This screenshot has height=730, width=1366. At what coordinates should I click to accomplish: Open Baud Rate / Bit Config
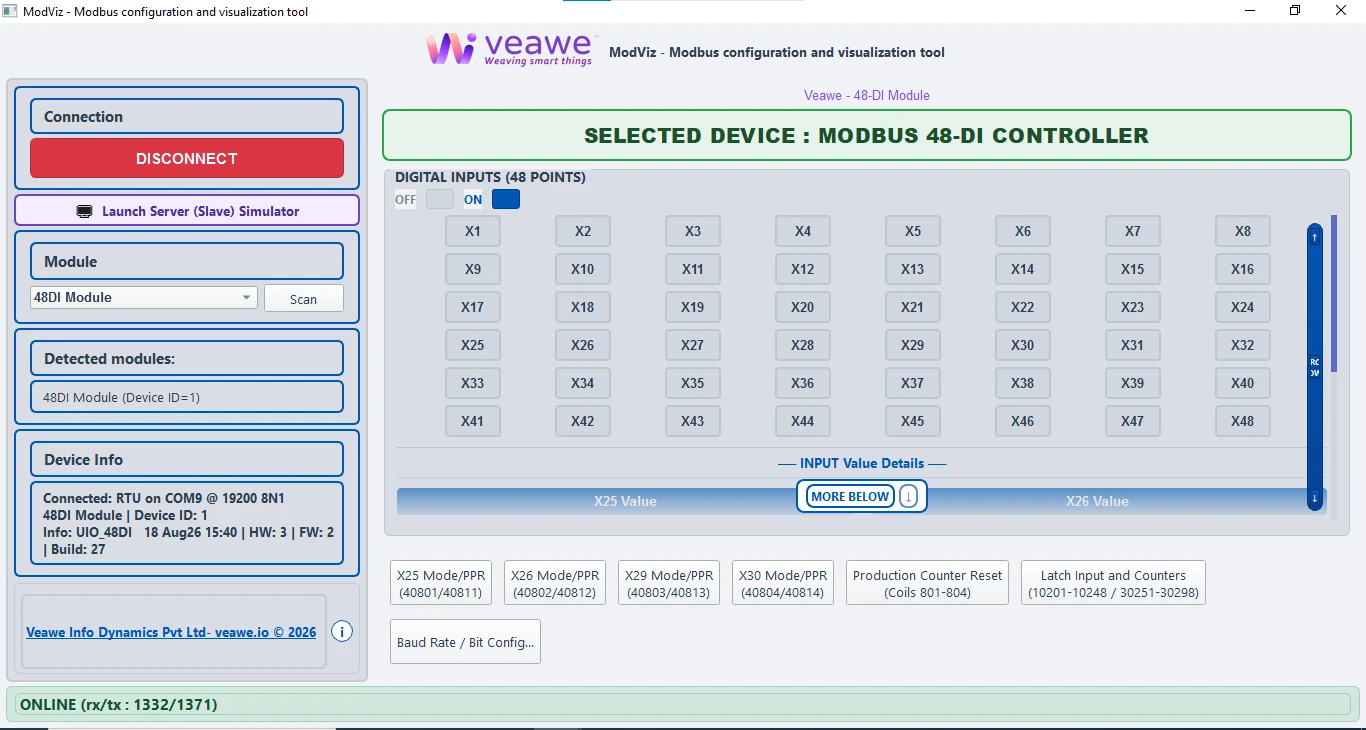(465, 642)
